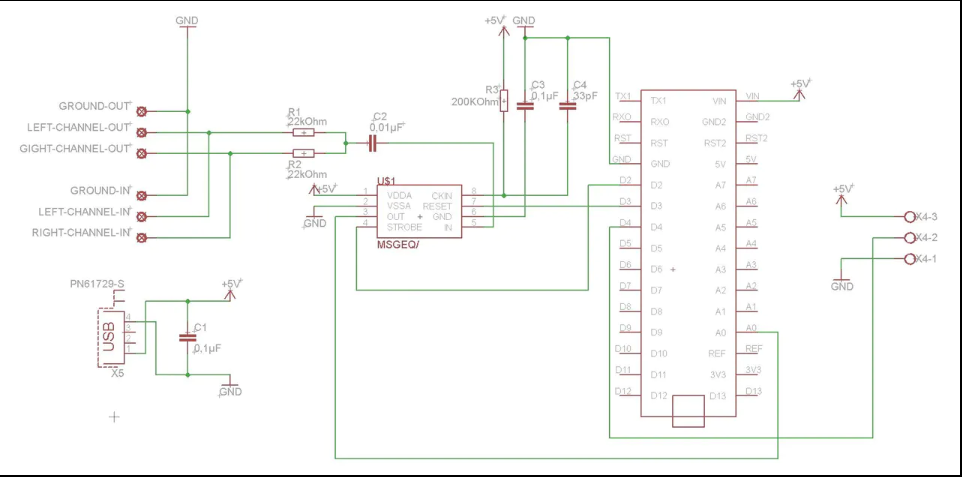Click the junction dot joining R1 and R2
The height and width of the screenshot is (477, 962).
click(345, 144)
